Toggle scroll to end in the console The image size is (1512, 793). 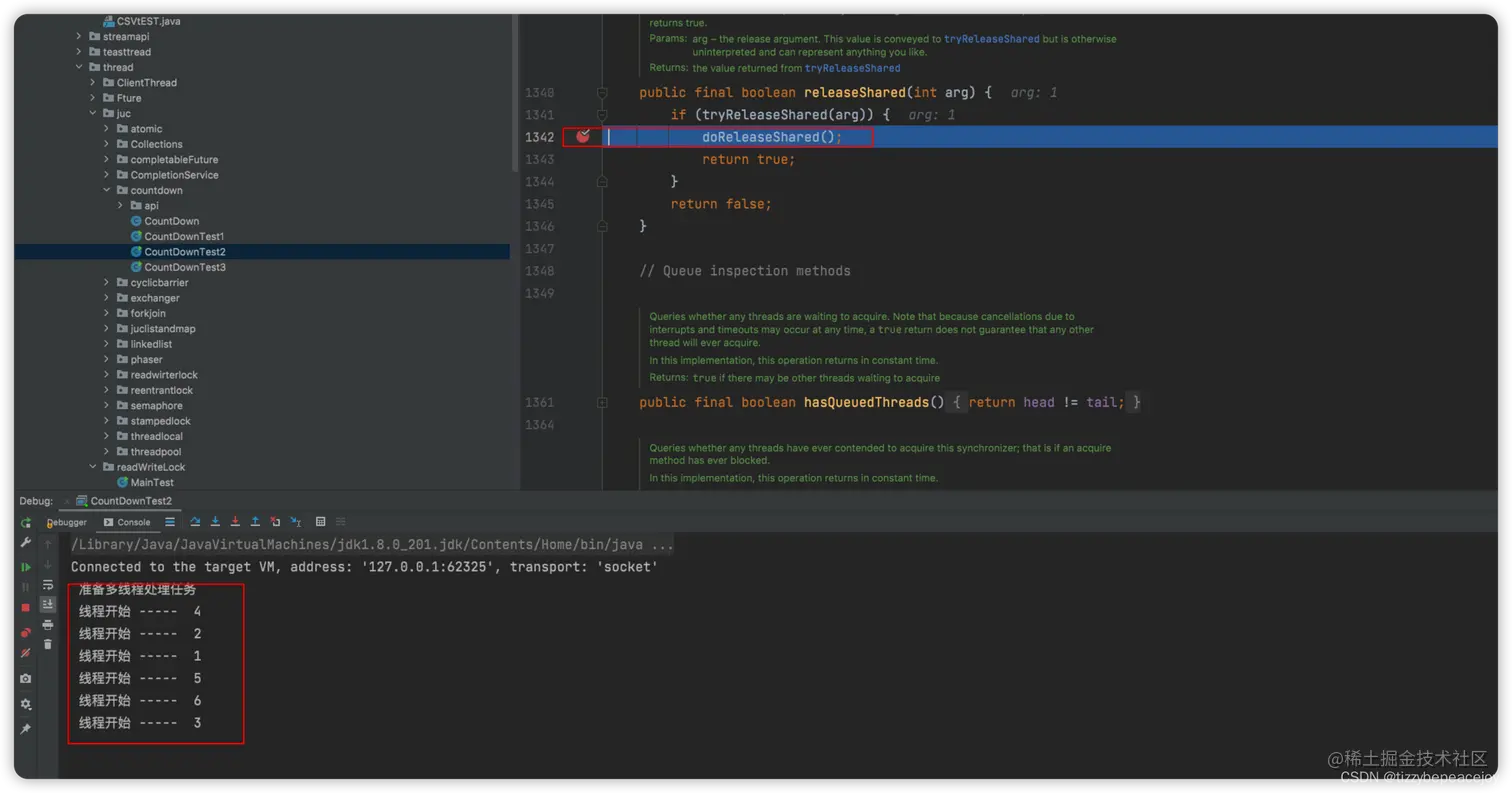coord(48,604)
